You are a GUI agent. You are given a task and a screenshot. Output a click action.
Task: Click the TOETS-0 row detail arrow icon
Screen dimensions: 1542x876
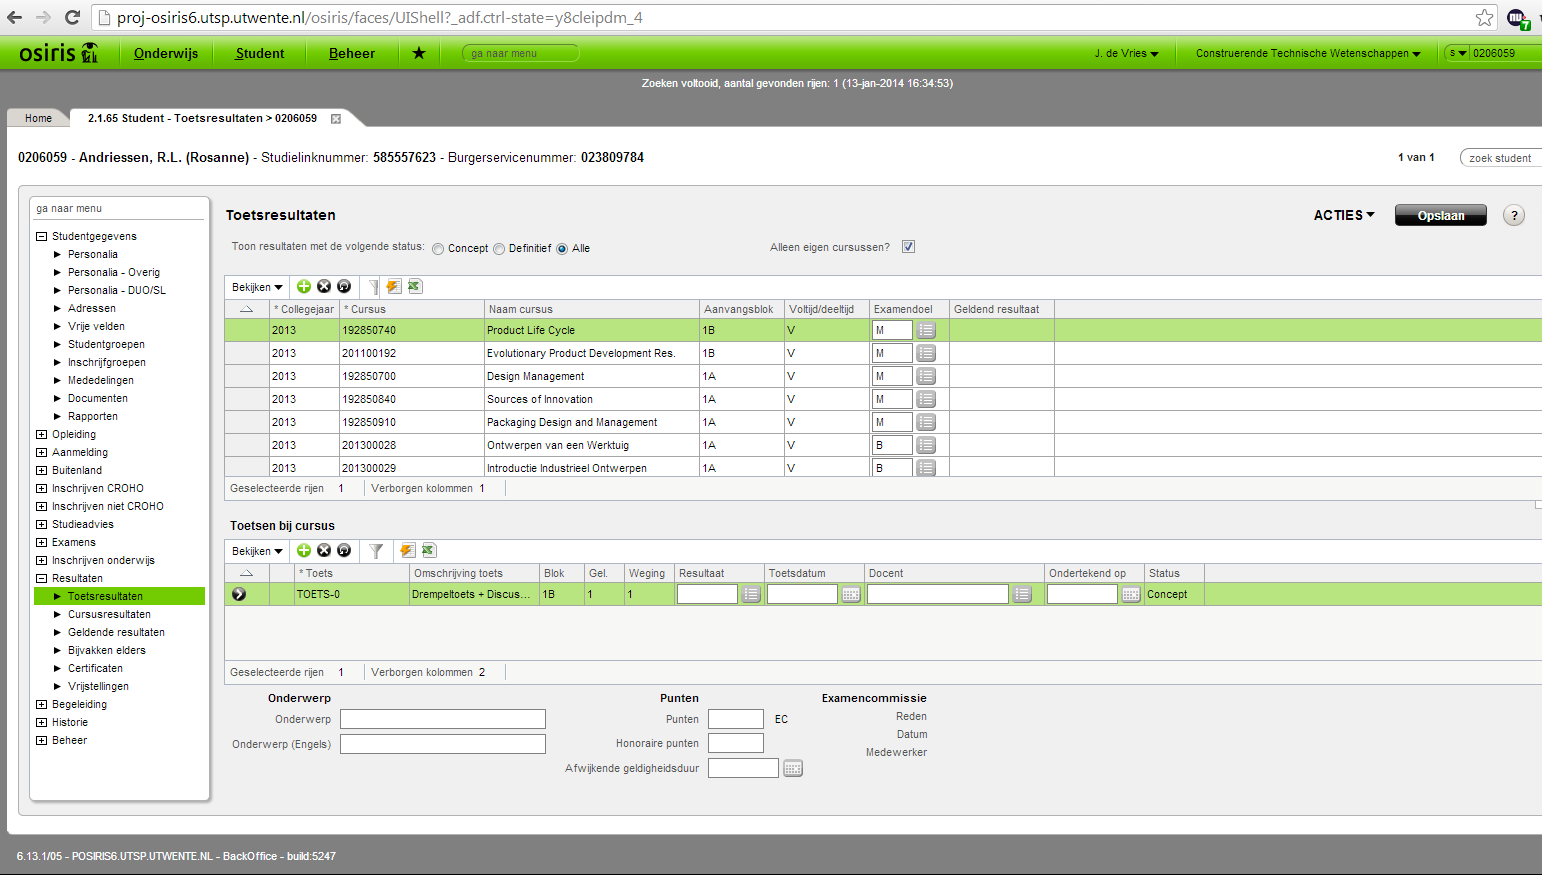pyautogui.click(x=239, y=594)
